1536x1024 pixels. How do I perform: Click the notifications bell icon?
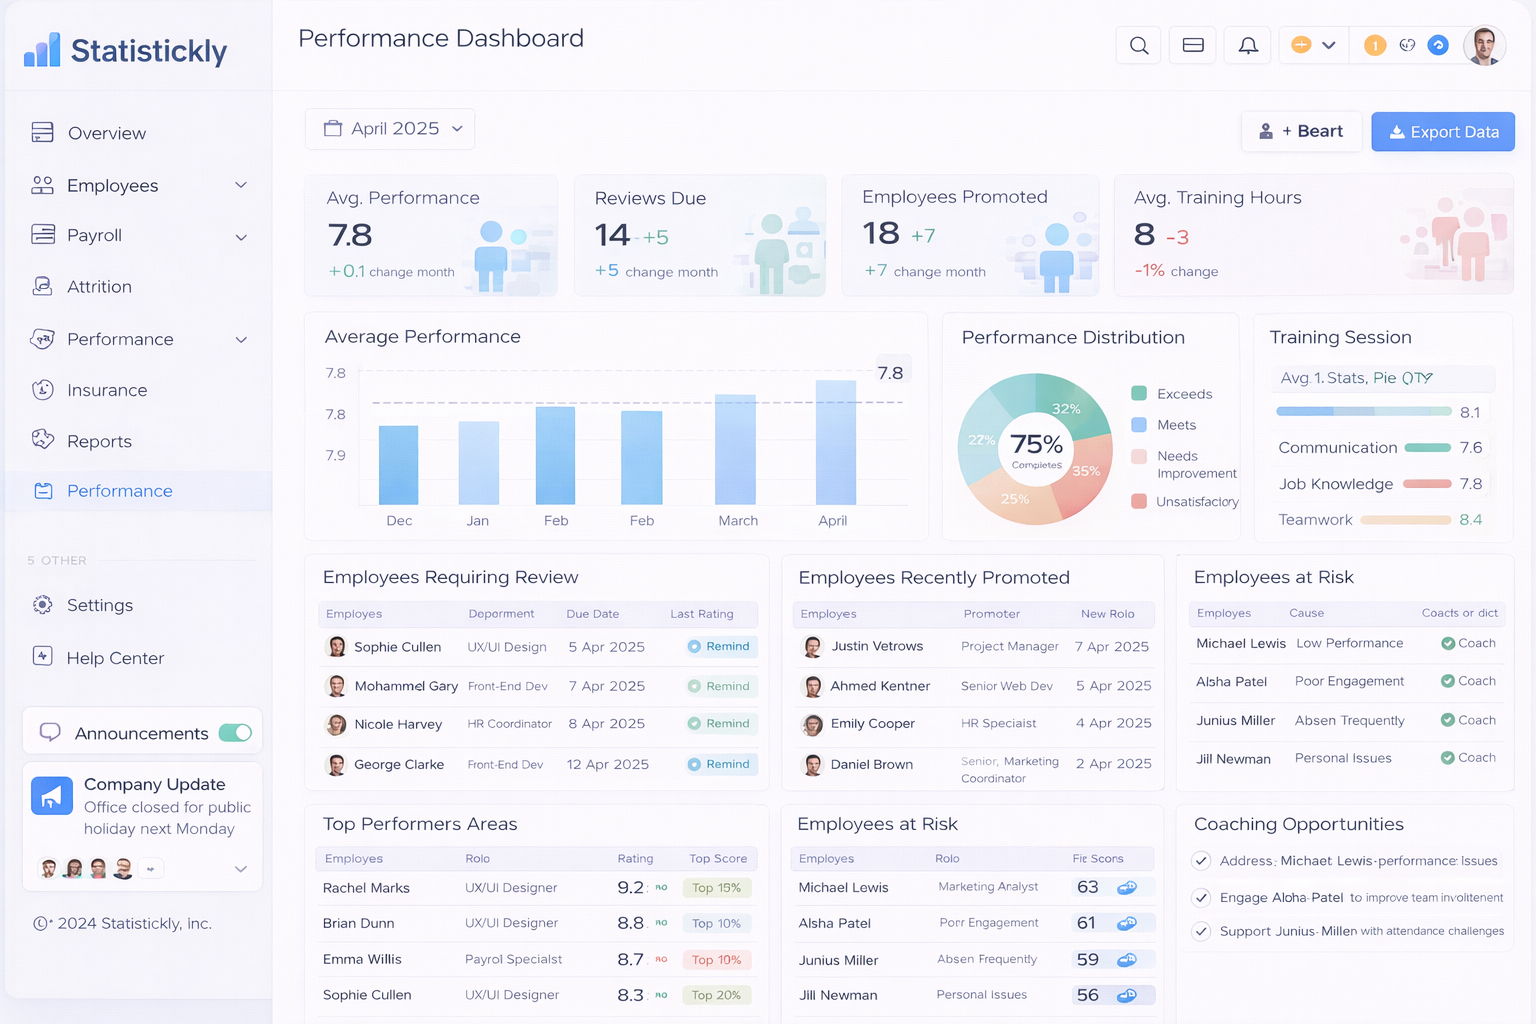pyautogui.click(x=1247, y=45)
